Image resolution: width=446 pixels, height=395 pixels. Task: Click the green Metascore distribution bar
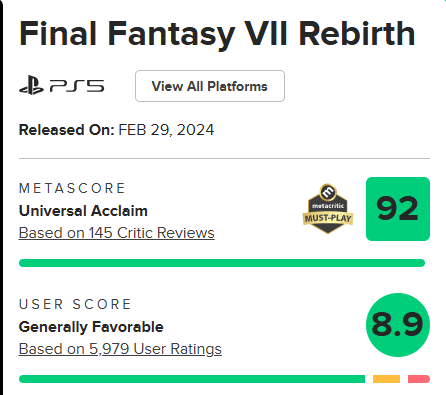point(222,263)
